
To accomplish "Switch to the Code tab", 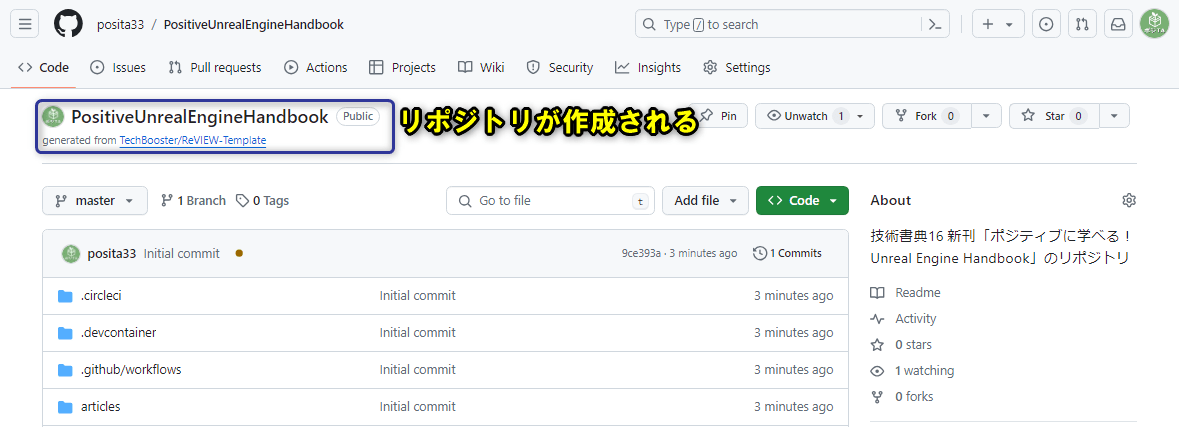I will (44, 68).
